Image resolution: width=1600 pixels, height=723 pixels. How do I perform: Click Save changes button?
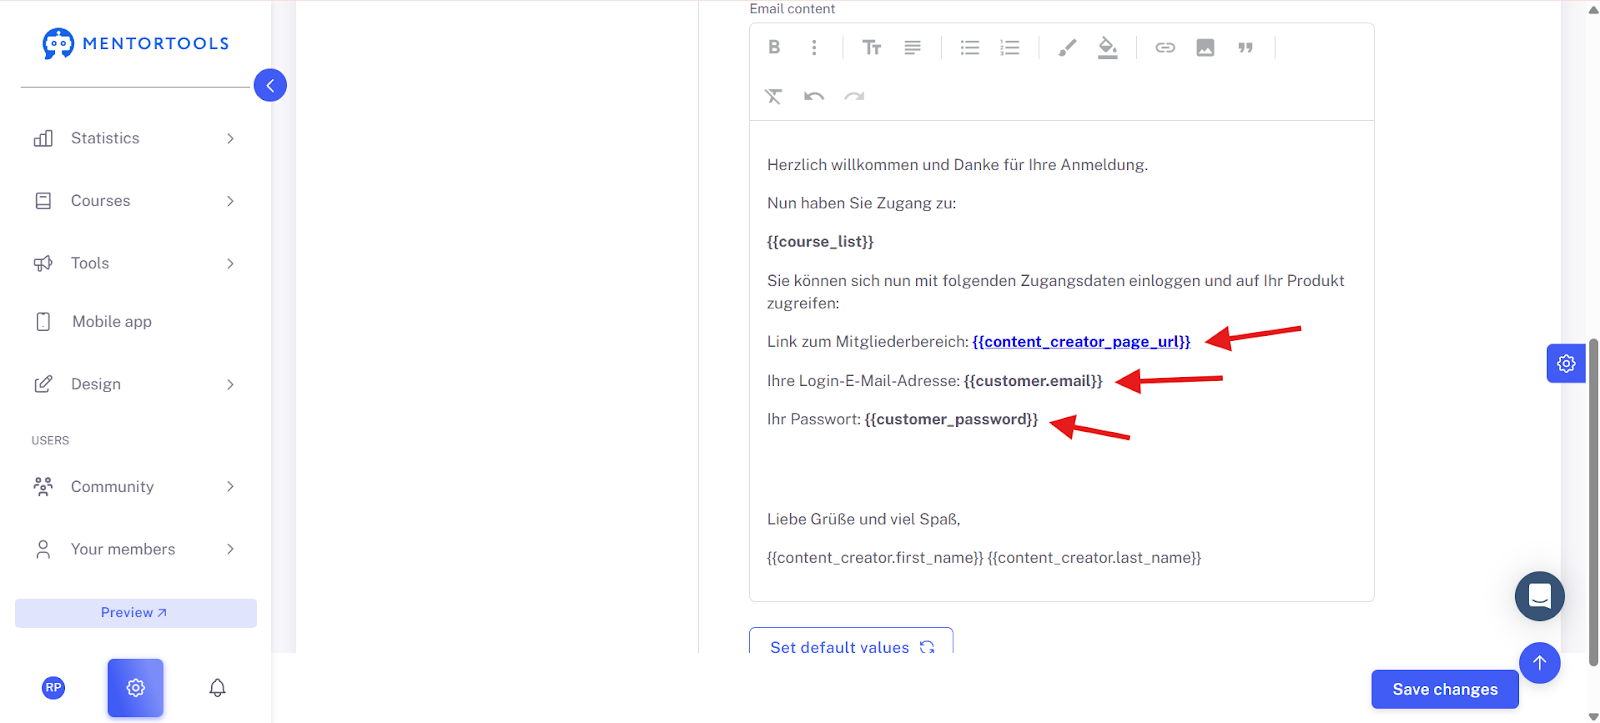(x=1445, y=689)
